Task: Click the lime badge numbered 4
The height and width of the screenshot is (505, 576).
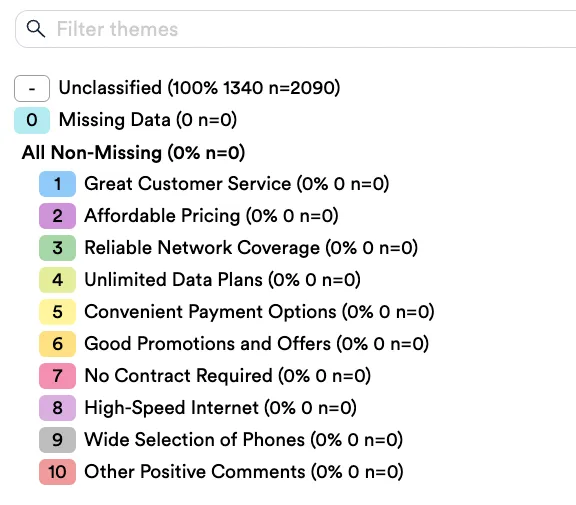Action: (57, 280)
